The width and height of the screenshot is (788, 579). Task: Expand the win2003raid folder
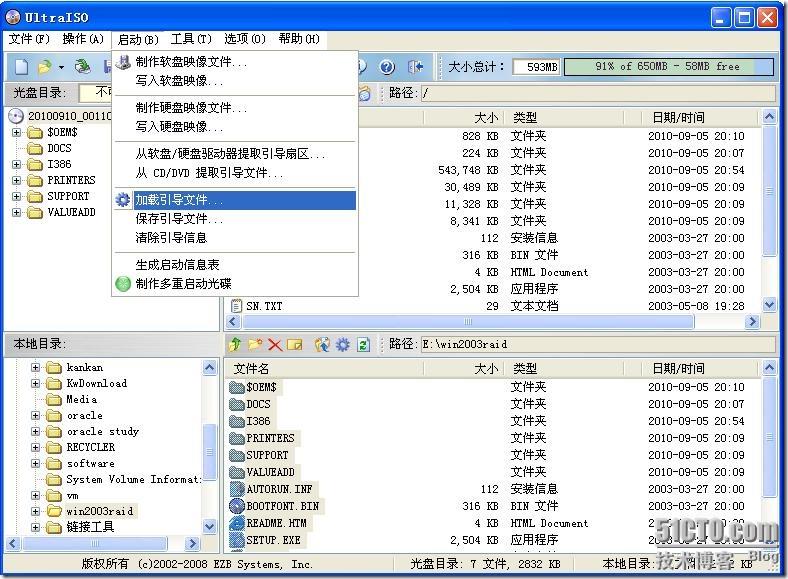pos(35,511)
